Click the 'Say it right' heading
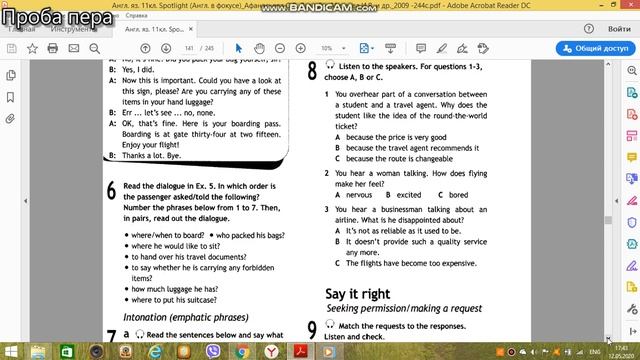The image size is (640, 360). pyautogui.click(x=358, y=294)
